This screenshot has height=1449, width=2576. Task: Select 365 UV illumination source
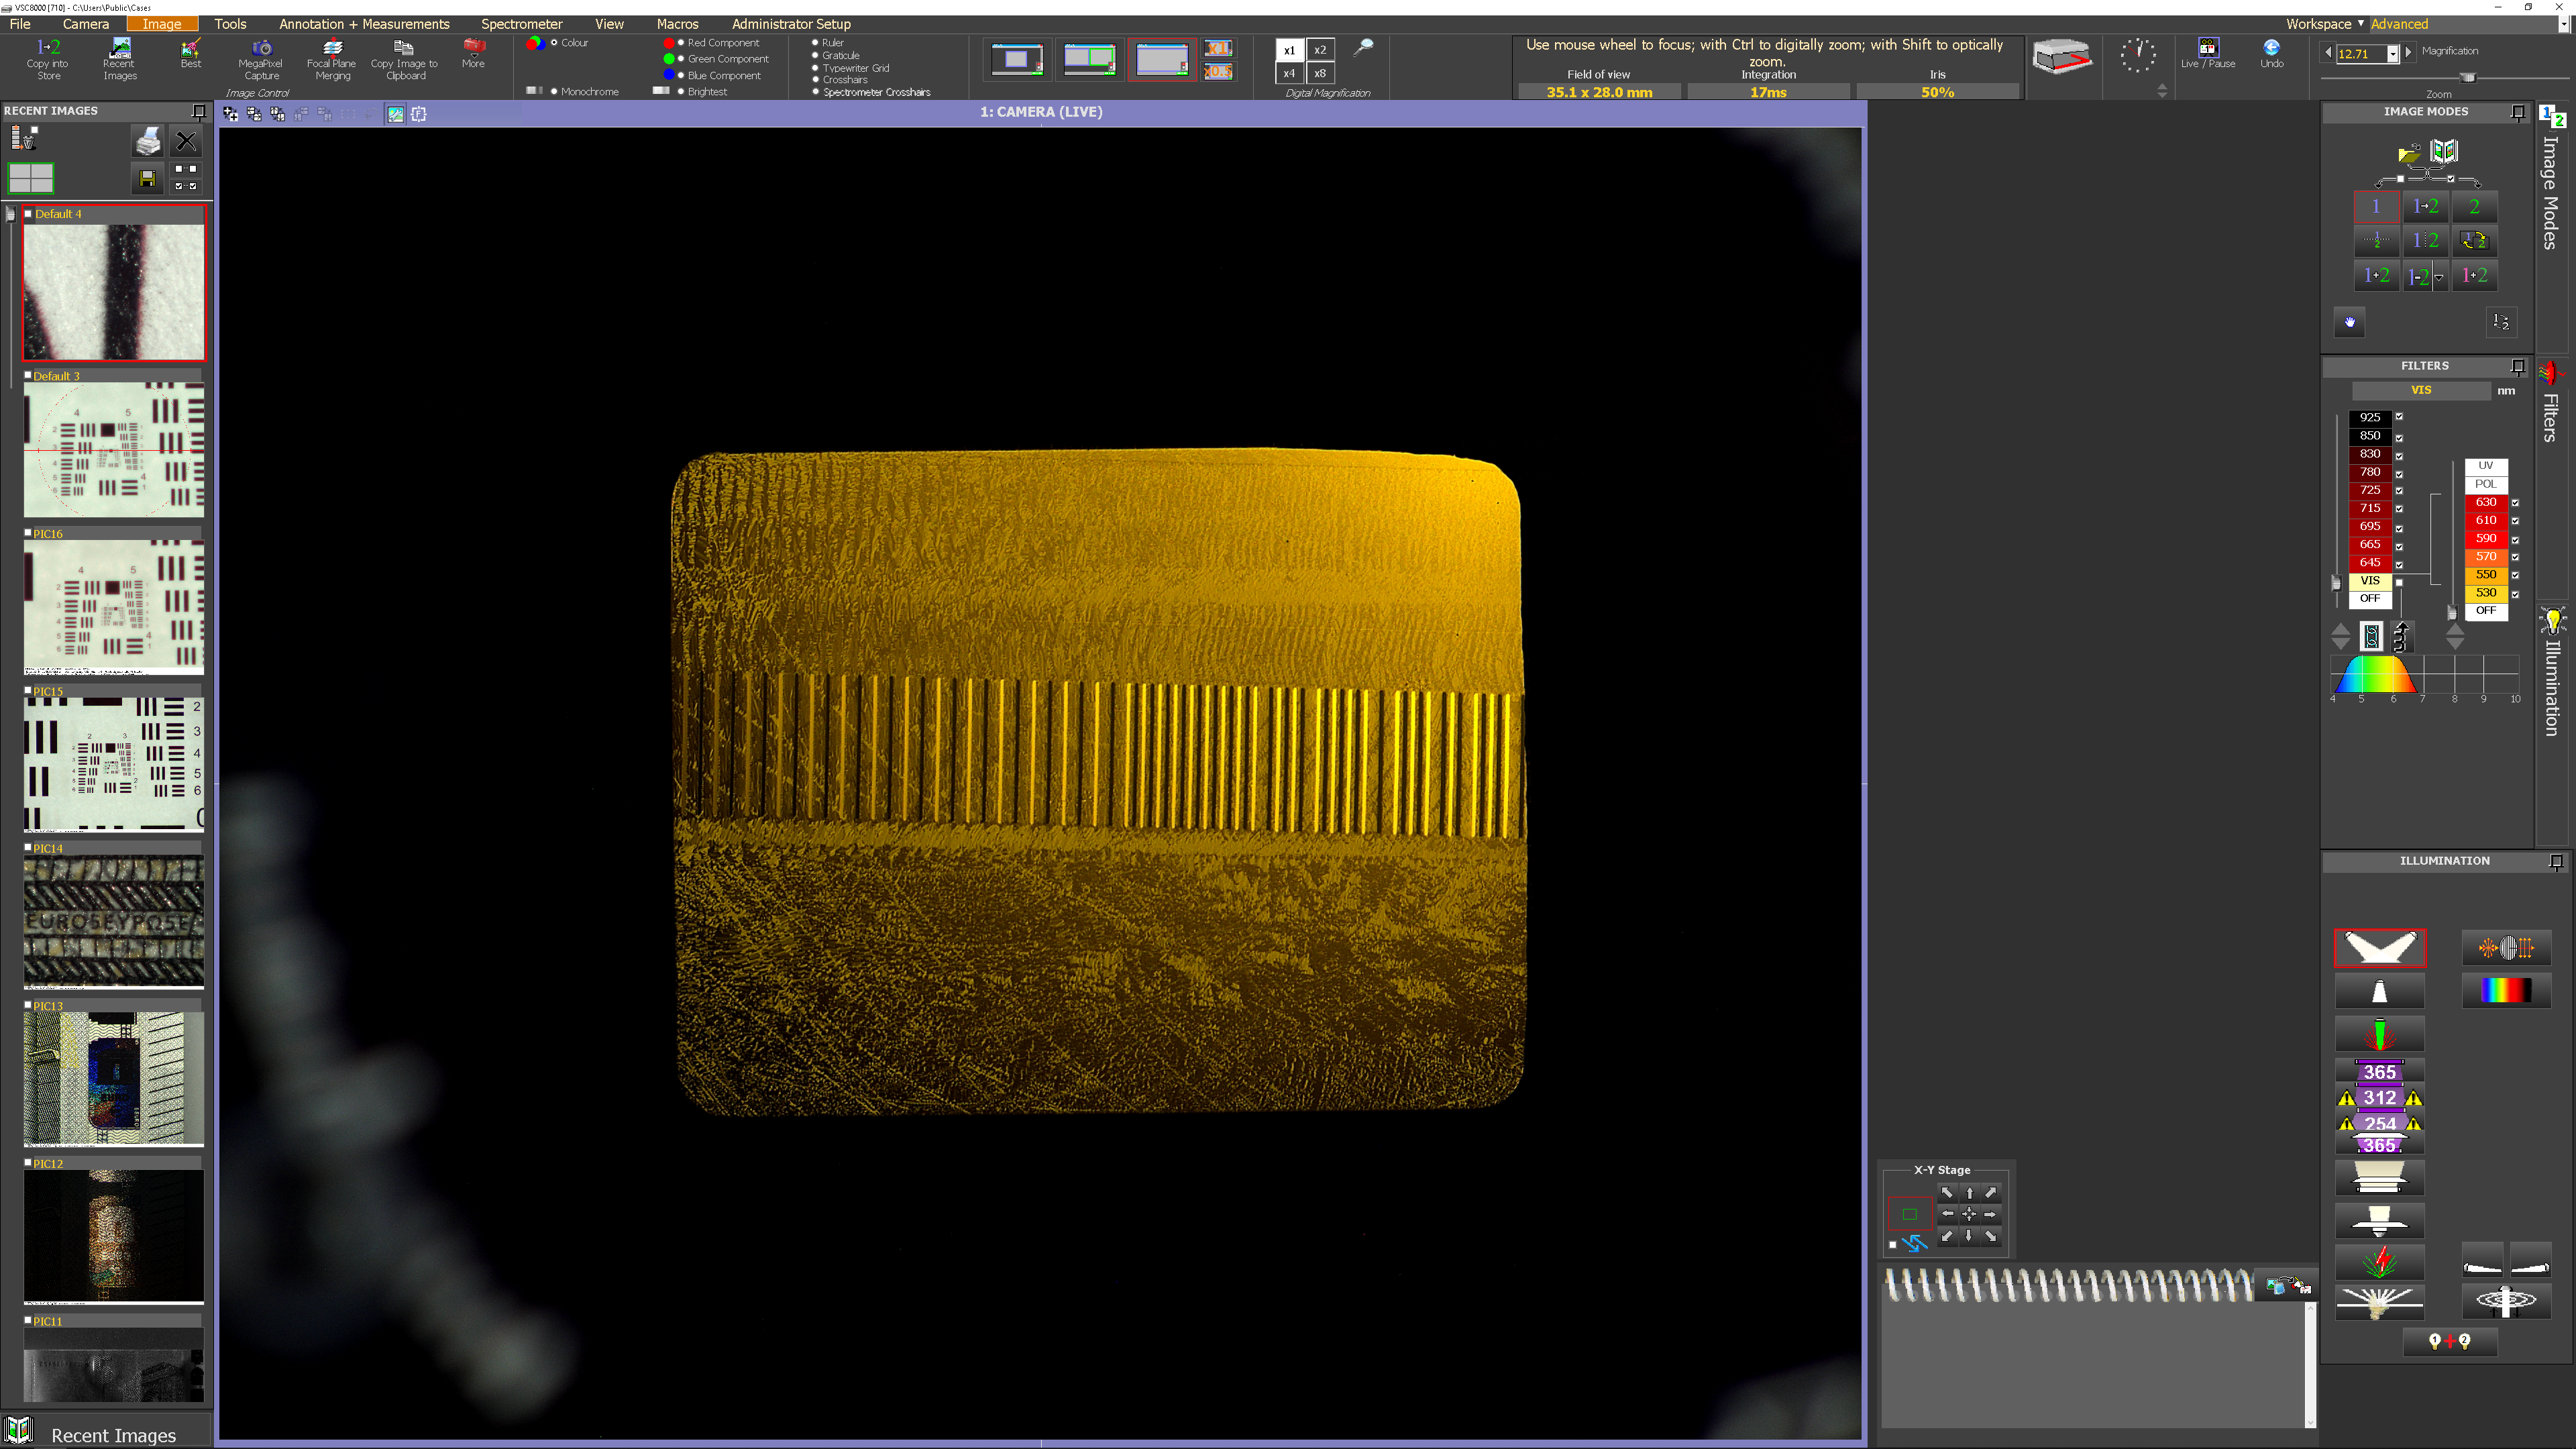(2379, 1072)
